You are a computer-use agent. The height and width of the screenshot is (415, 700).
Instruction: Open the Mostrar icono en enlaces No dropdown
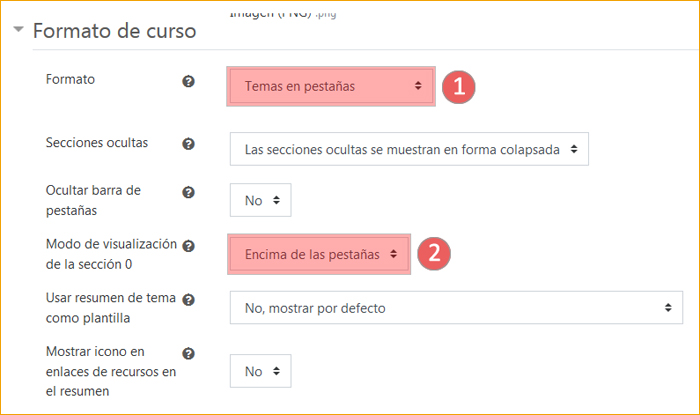[260, 371]
